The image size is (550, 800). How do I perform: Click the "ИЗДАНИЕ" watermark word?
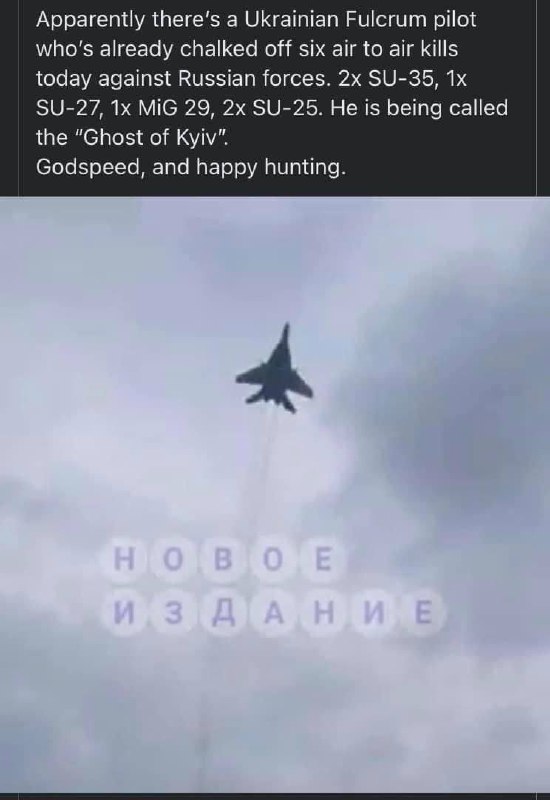(x=273, y=613)
